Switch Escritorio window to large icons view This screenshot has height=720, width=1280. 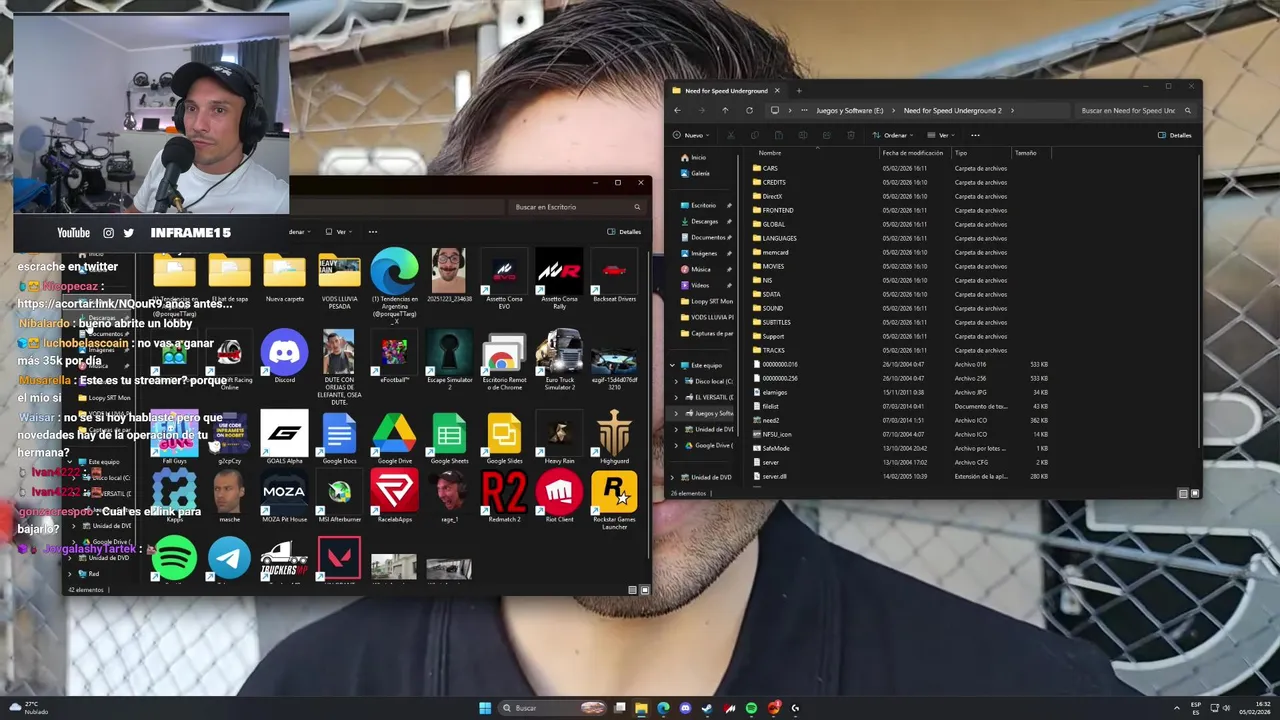point(644,590)
